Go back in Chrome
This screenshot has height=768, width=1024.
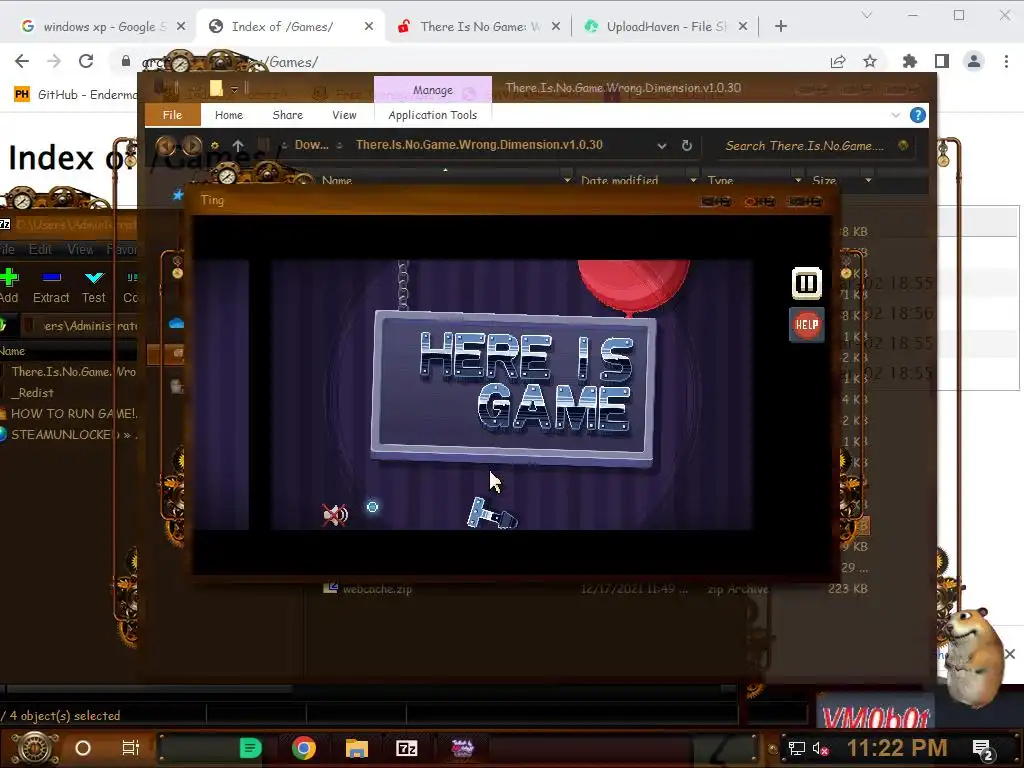click(22, 61)
